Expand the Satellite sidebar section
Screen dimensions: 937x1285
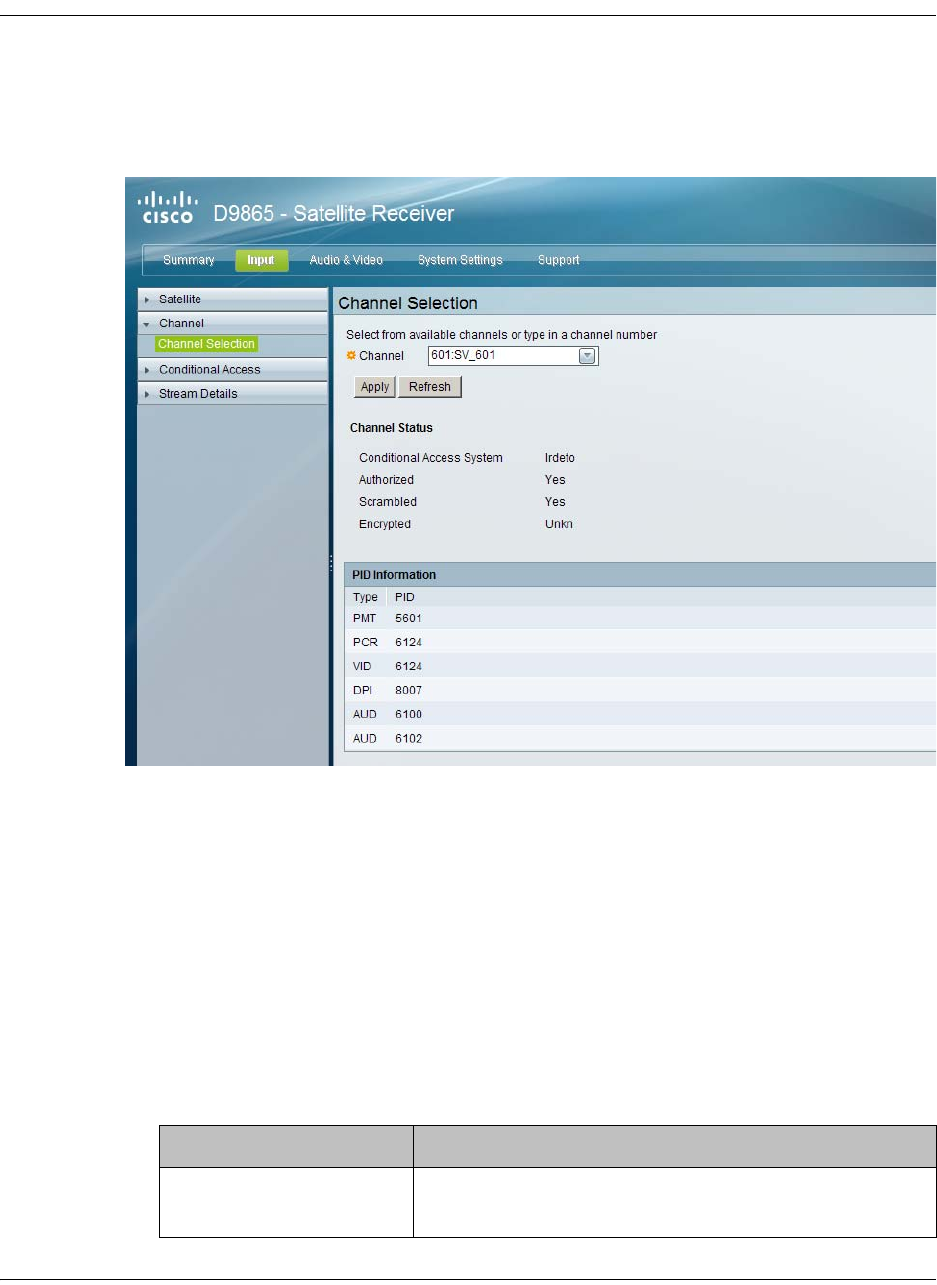(x=232, y=299)
